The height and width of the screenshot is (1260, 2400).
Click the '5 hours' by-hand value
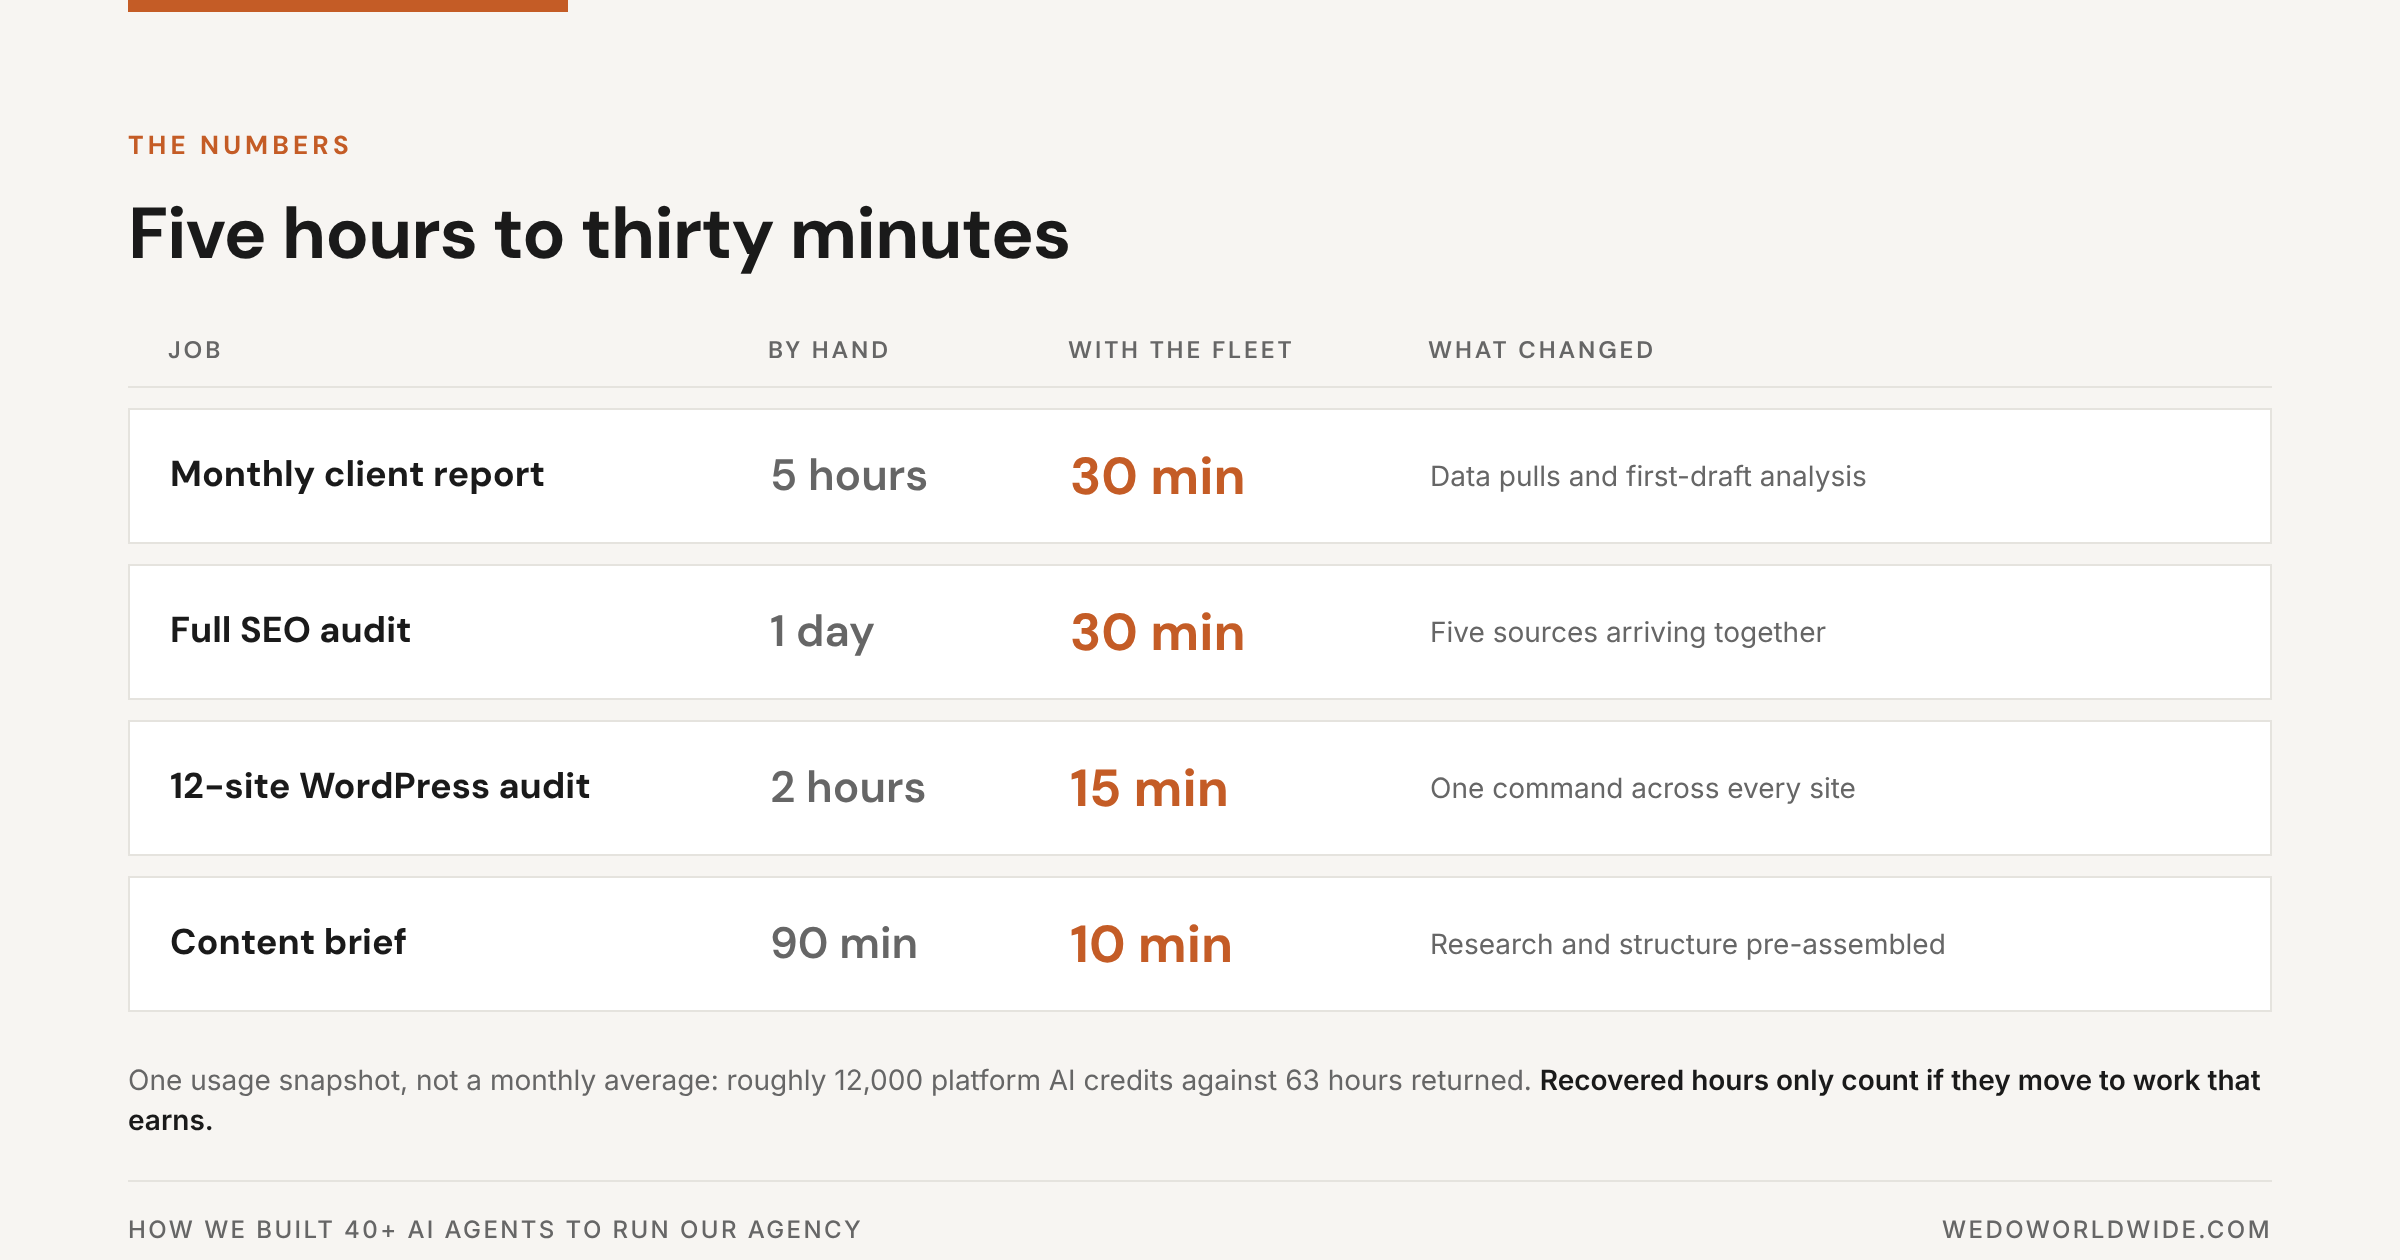coord(849,476)
